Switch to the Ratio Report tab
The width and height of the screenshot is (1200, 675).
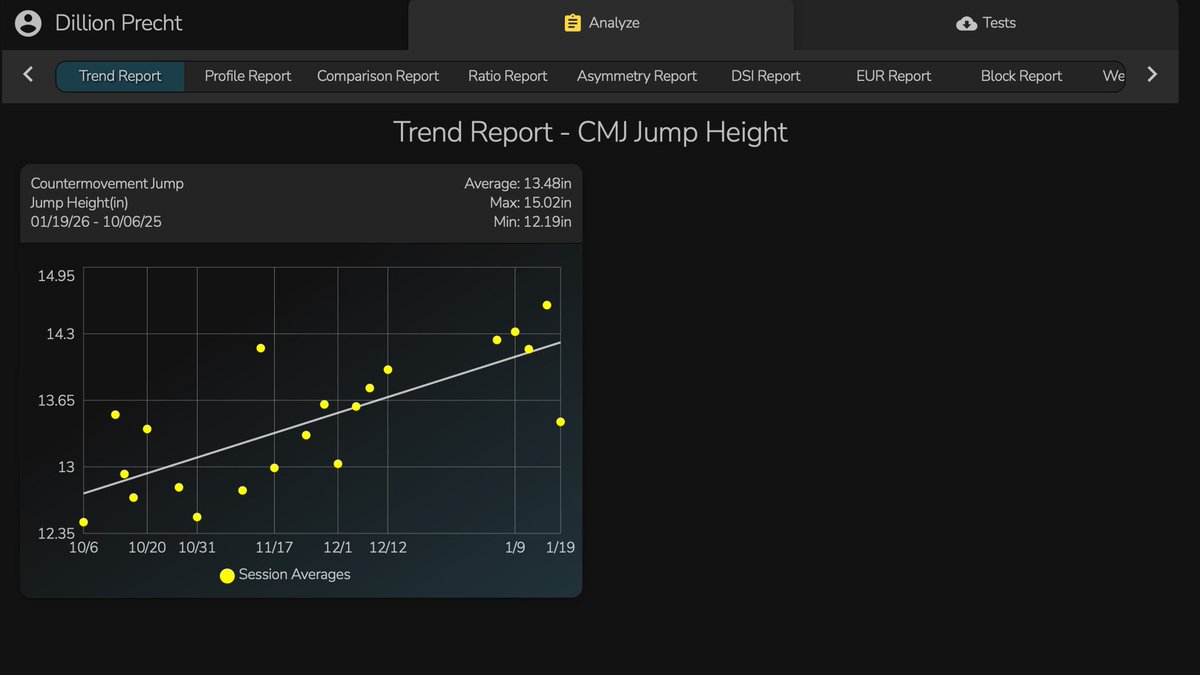click(x=508, y=76)
